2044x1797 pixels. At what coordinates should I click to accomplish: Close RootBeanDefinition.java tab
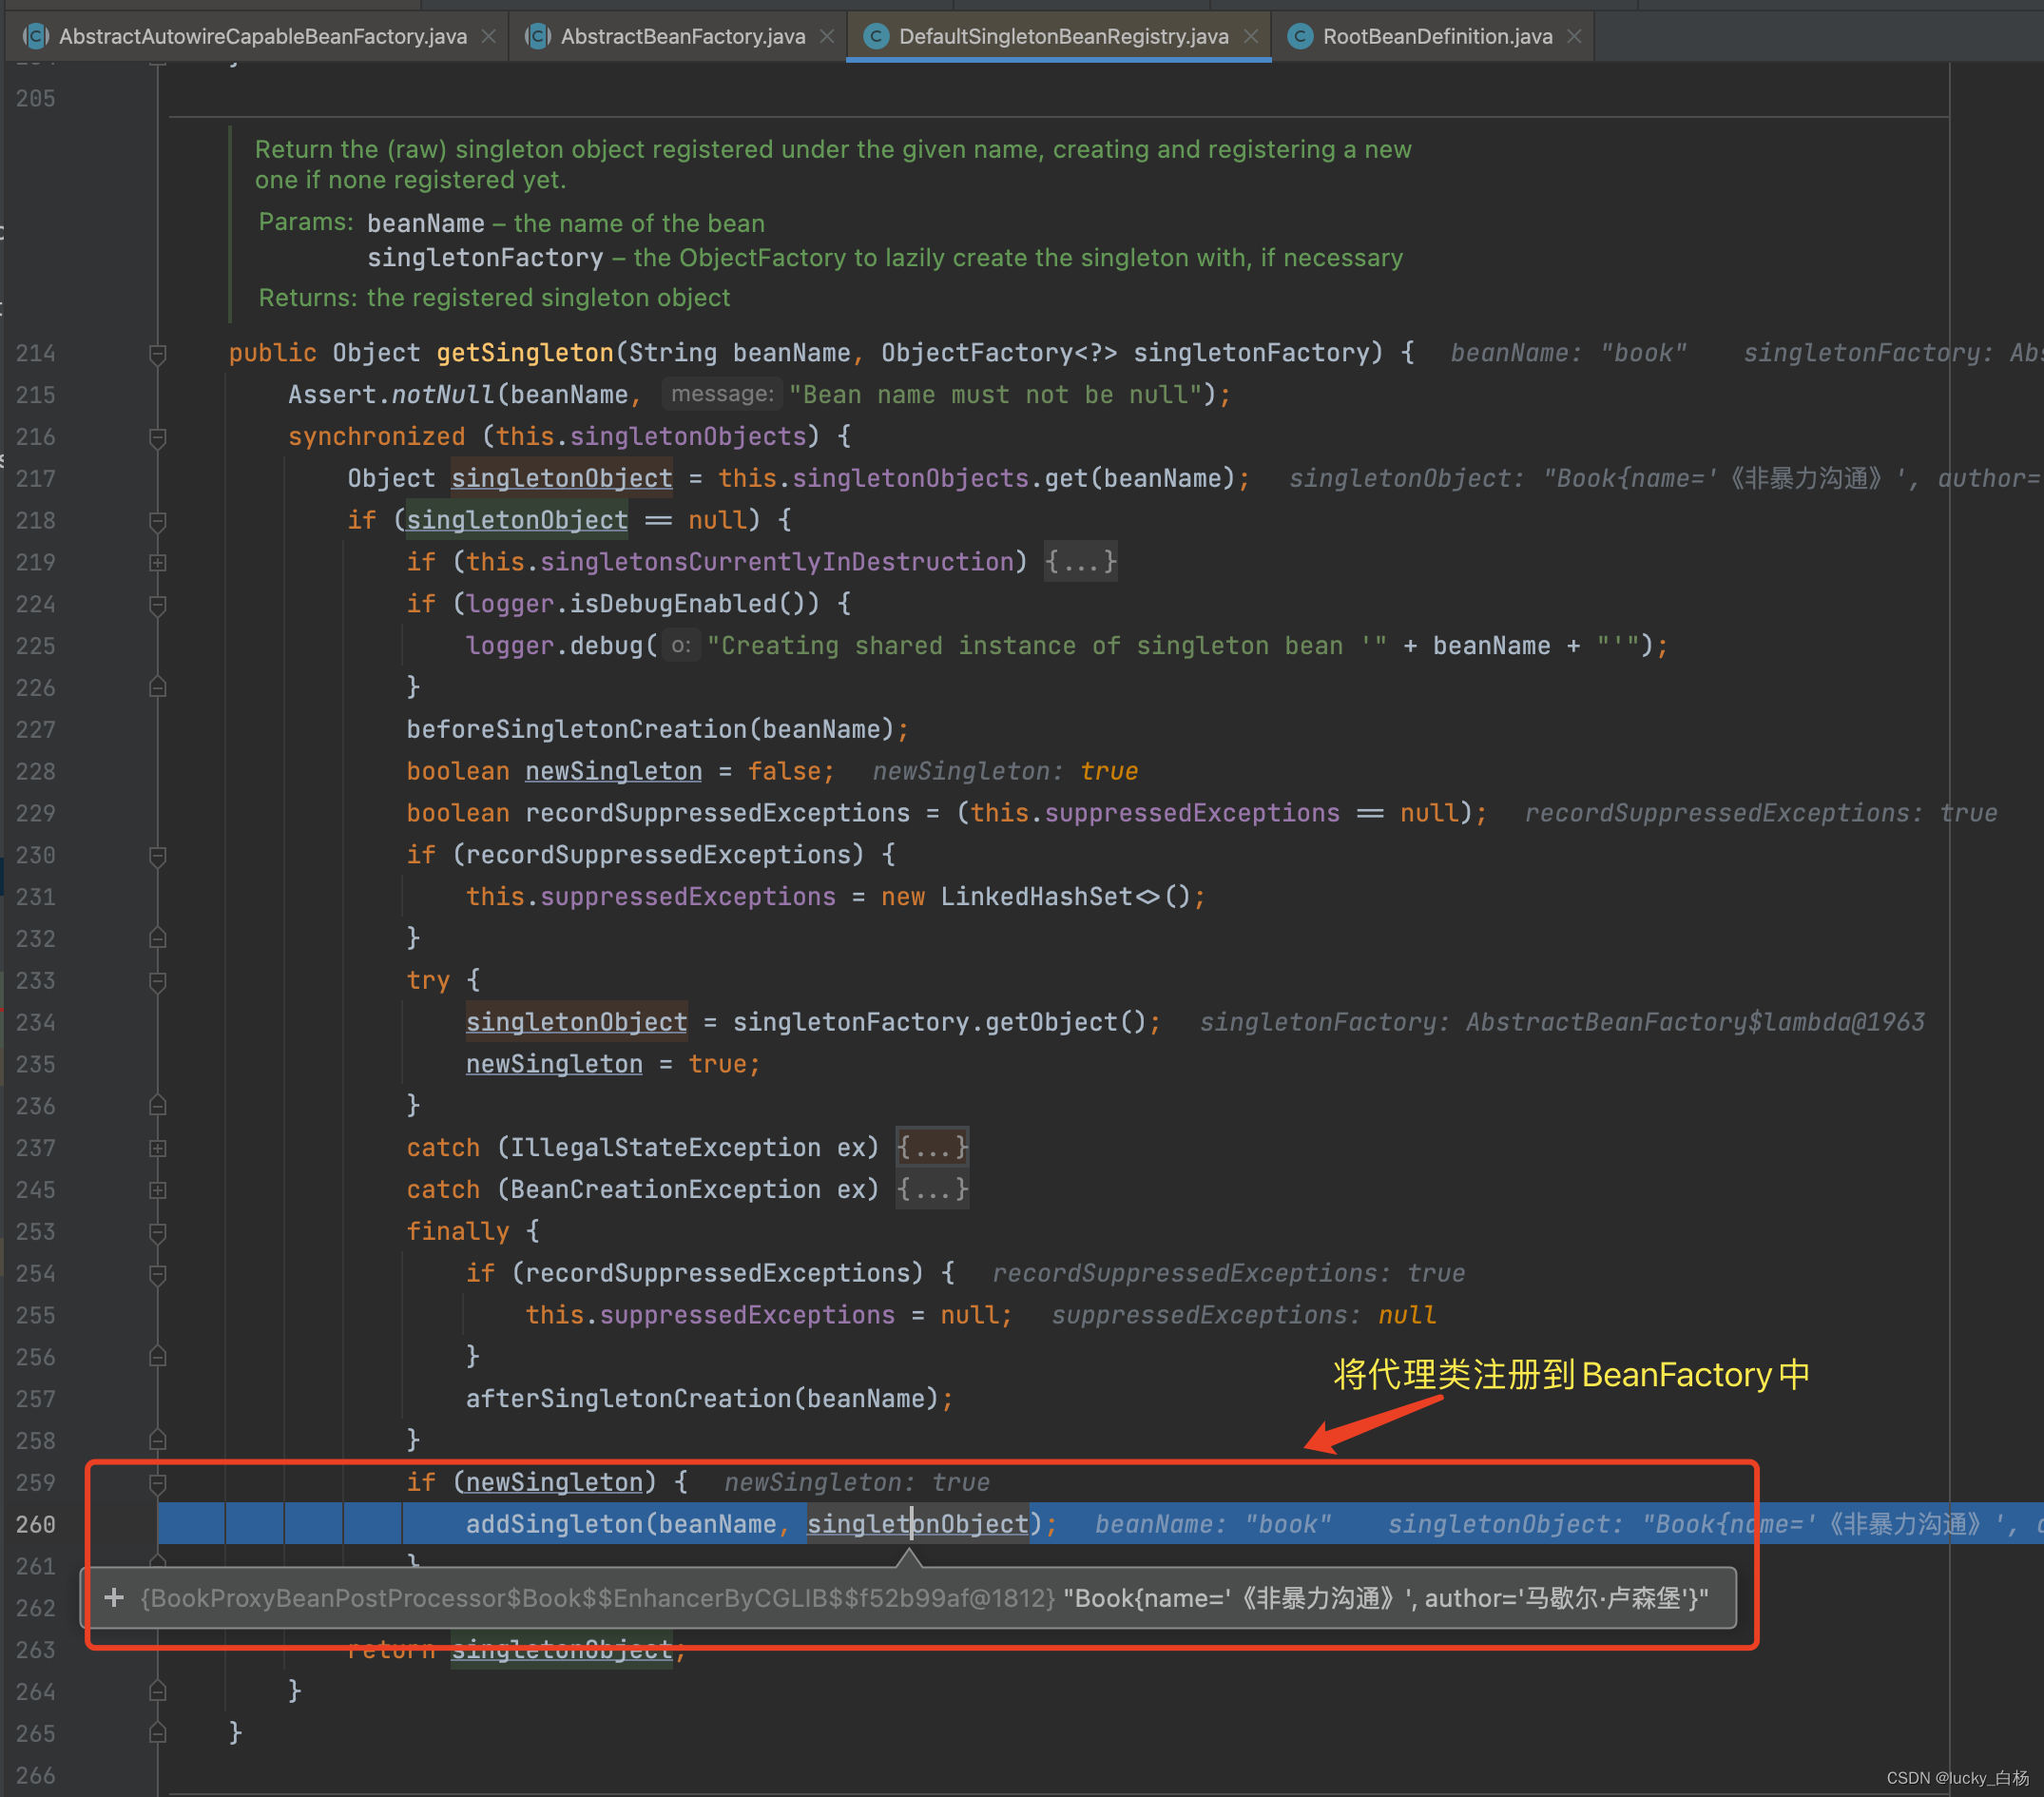pos(1574,36)
